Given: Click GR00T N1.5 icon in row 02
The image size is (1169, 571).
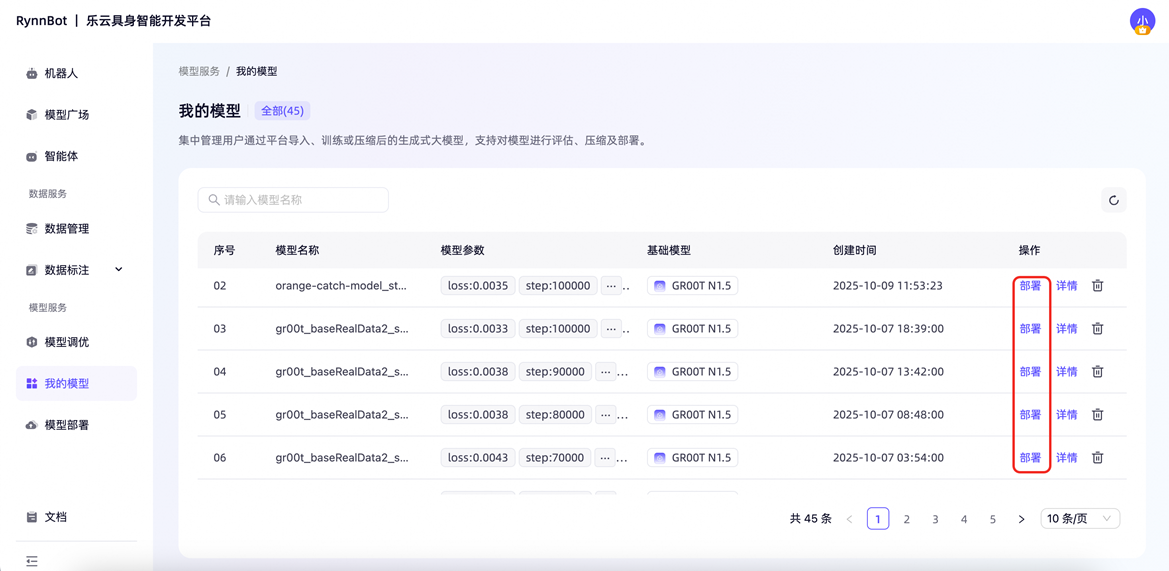Looking at the screenshot, I should (x=660, y=286).
